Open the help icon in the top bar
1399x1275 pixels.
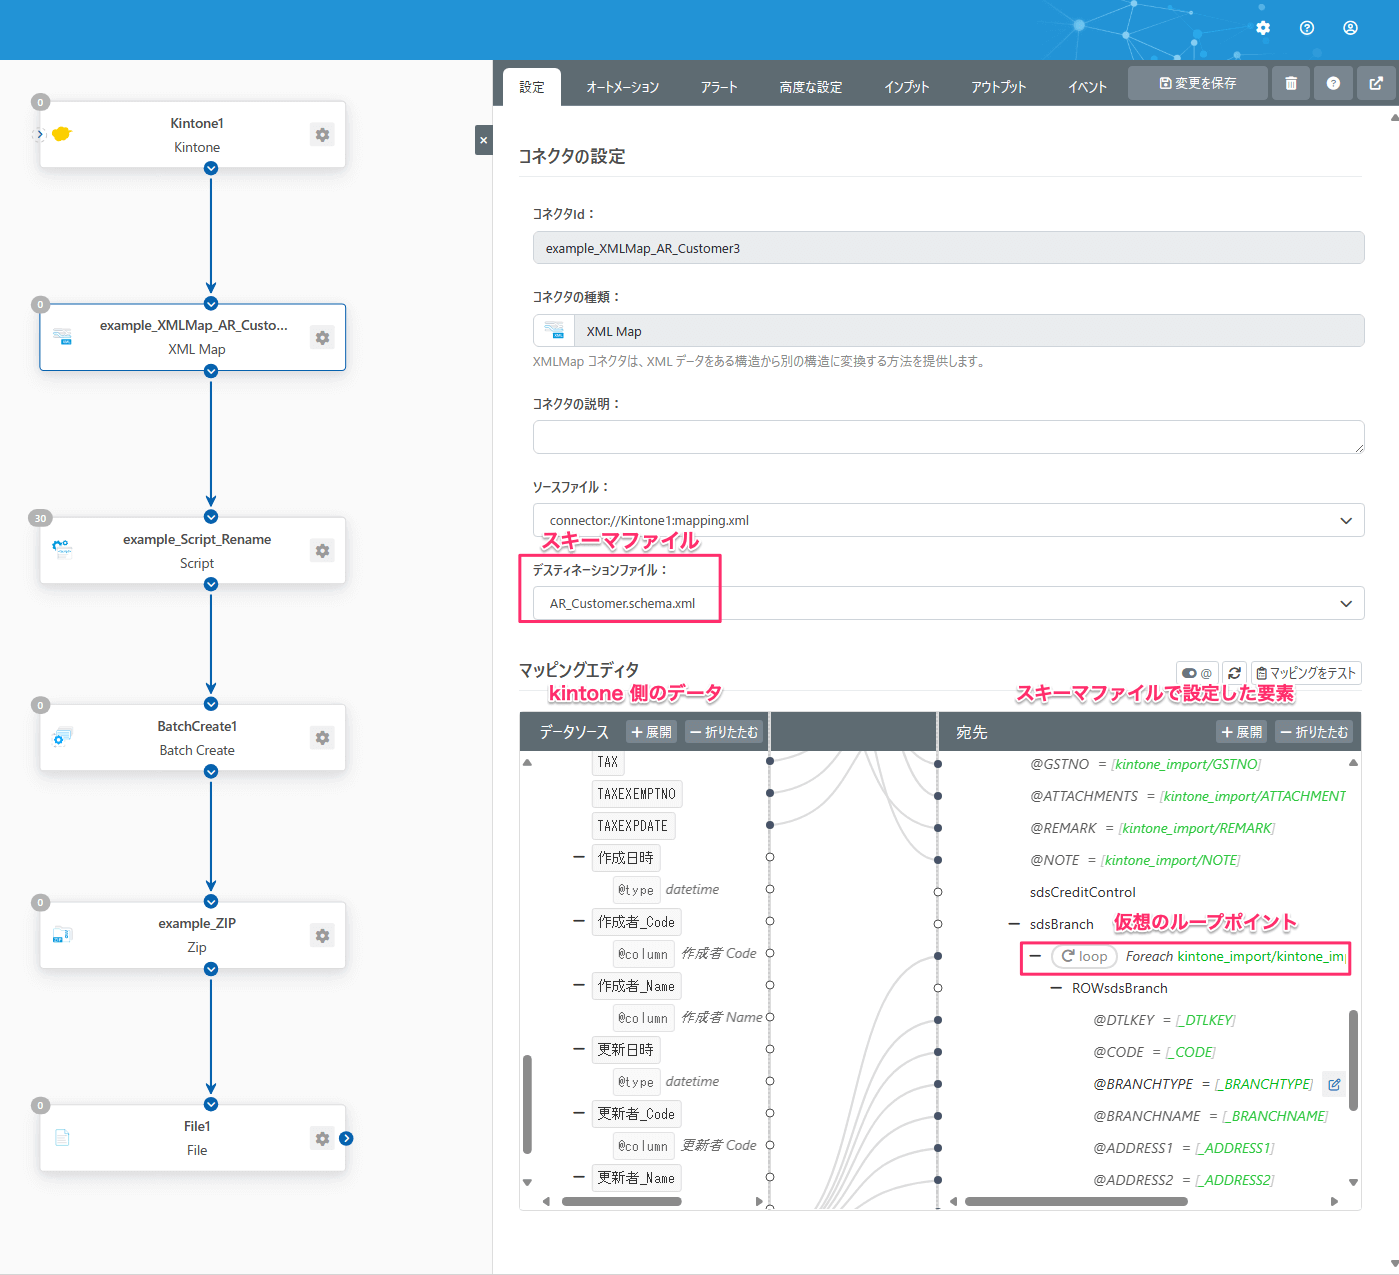click(1307, 28)
